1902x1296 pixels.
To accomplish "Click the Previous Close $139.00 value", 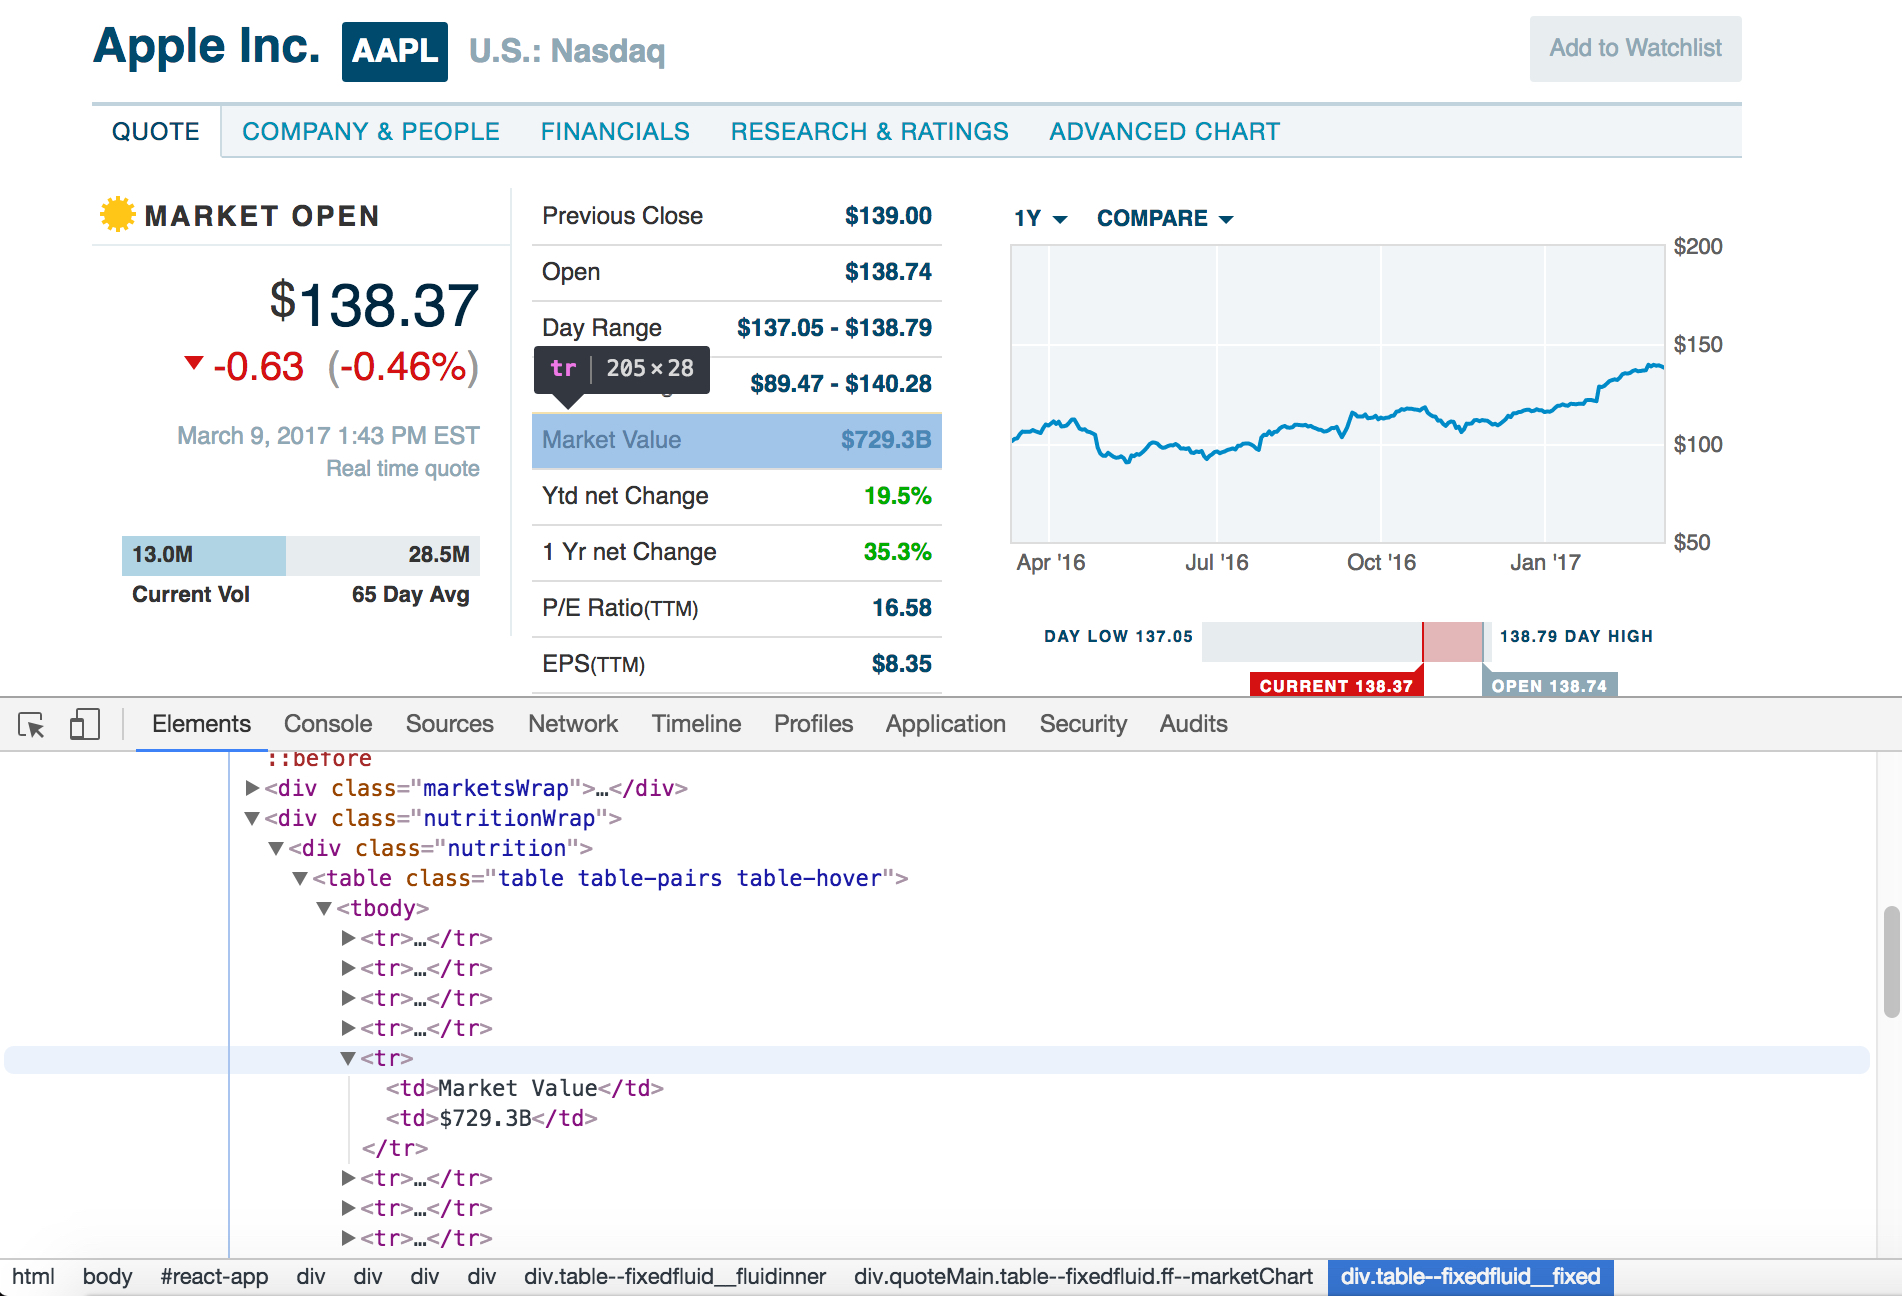I will click(x=888, y=216).
